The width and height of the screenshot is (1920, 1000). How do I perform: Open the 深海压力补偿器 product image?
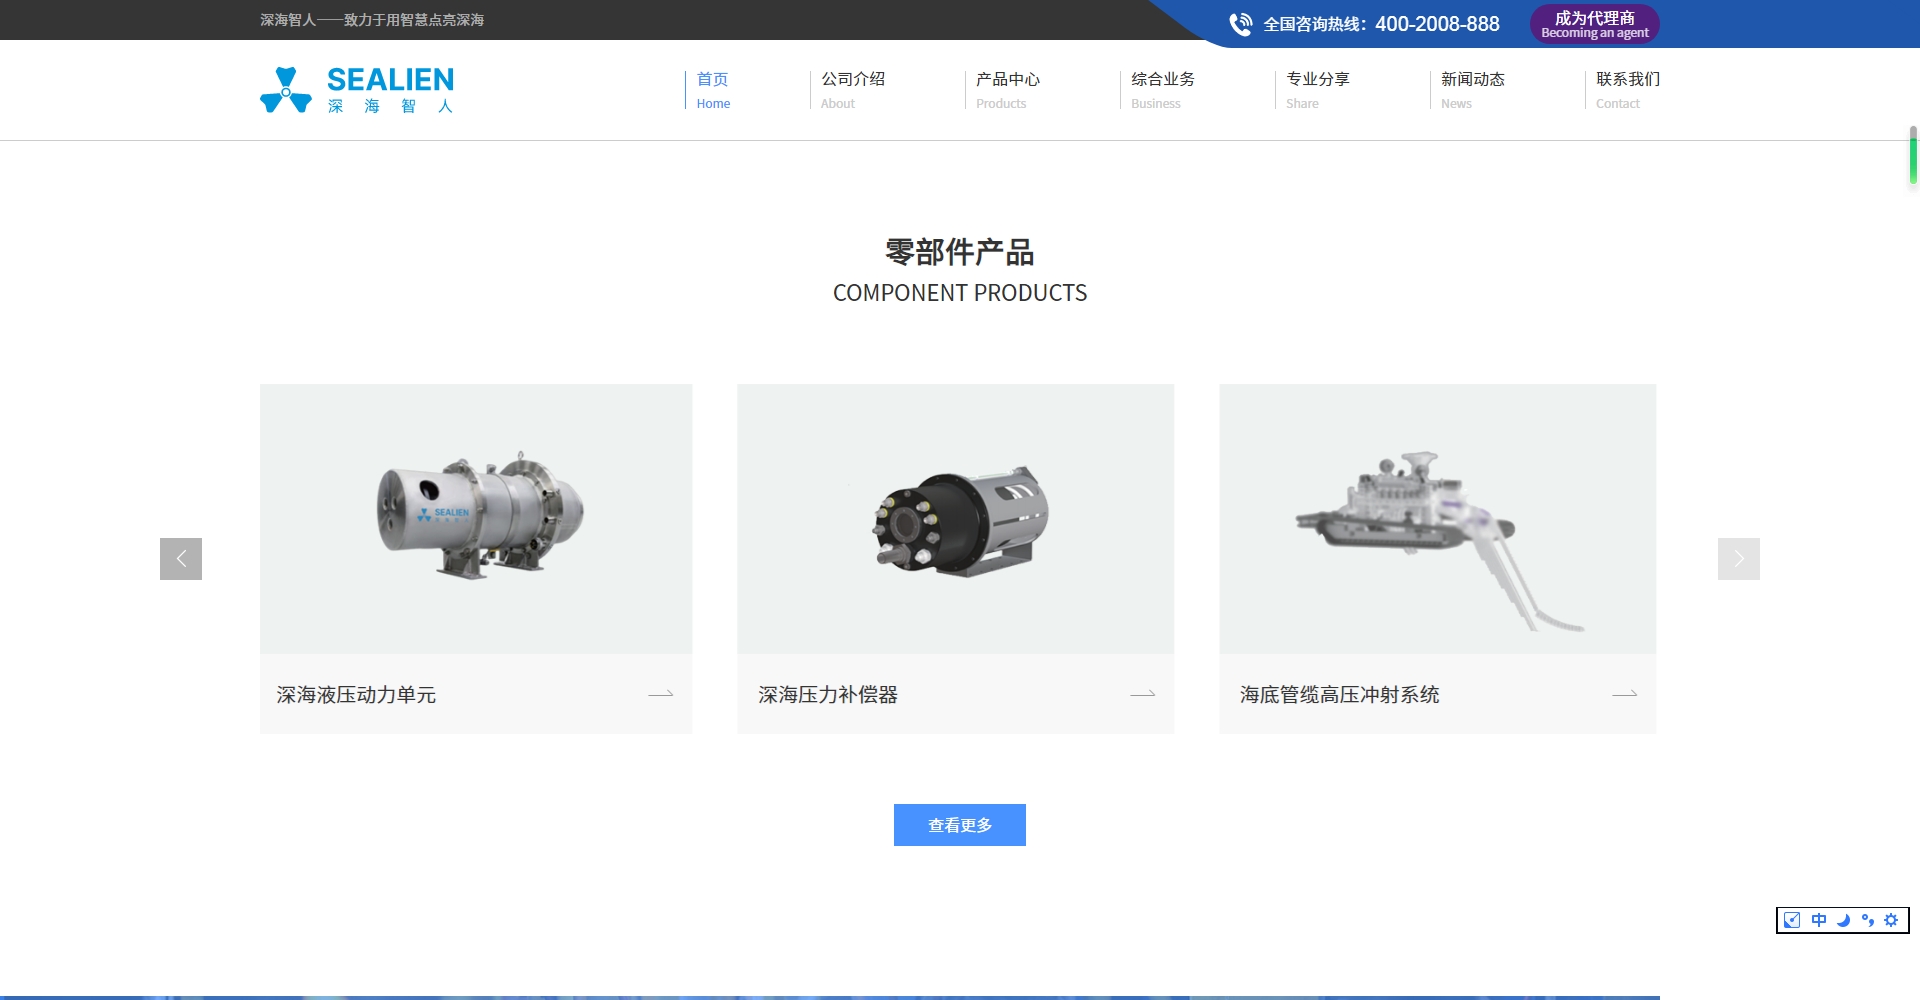pos(955,519)
